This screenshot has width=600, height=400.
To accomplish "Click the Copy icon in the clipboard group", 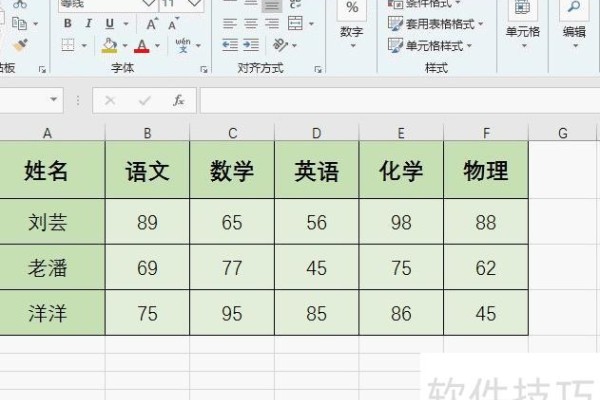I will [19, 24].
